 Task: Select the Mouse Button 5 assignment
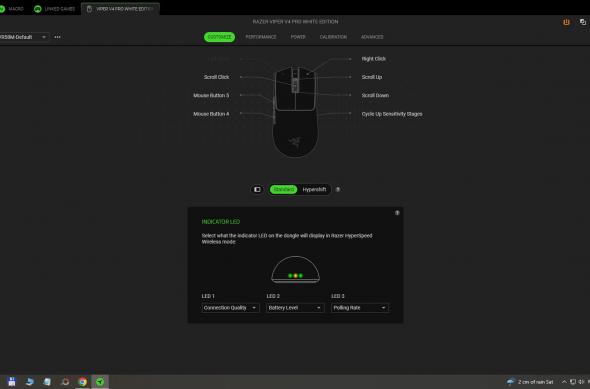[x=211, y=96]
